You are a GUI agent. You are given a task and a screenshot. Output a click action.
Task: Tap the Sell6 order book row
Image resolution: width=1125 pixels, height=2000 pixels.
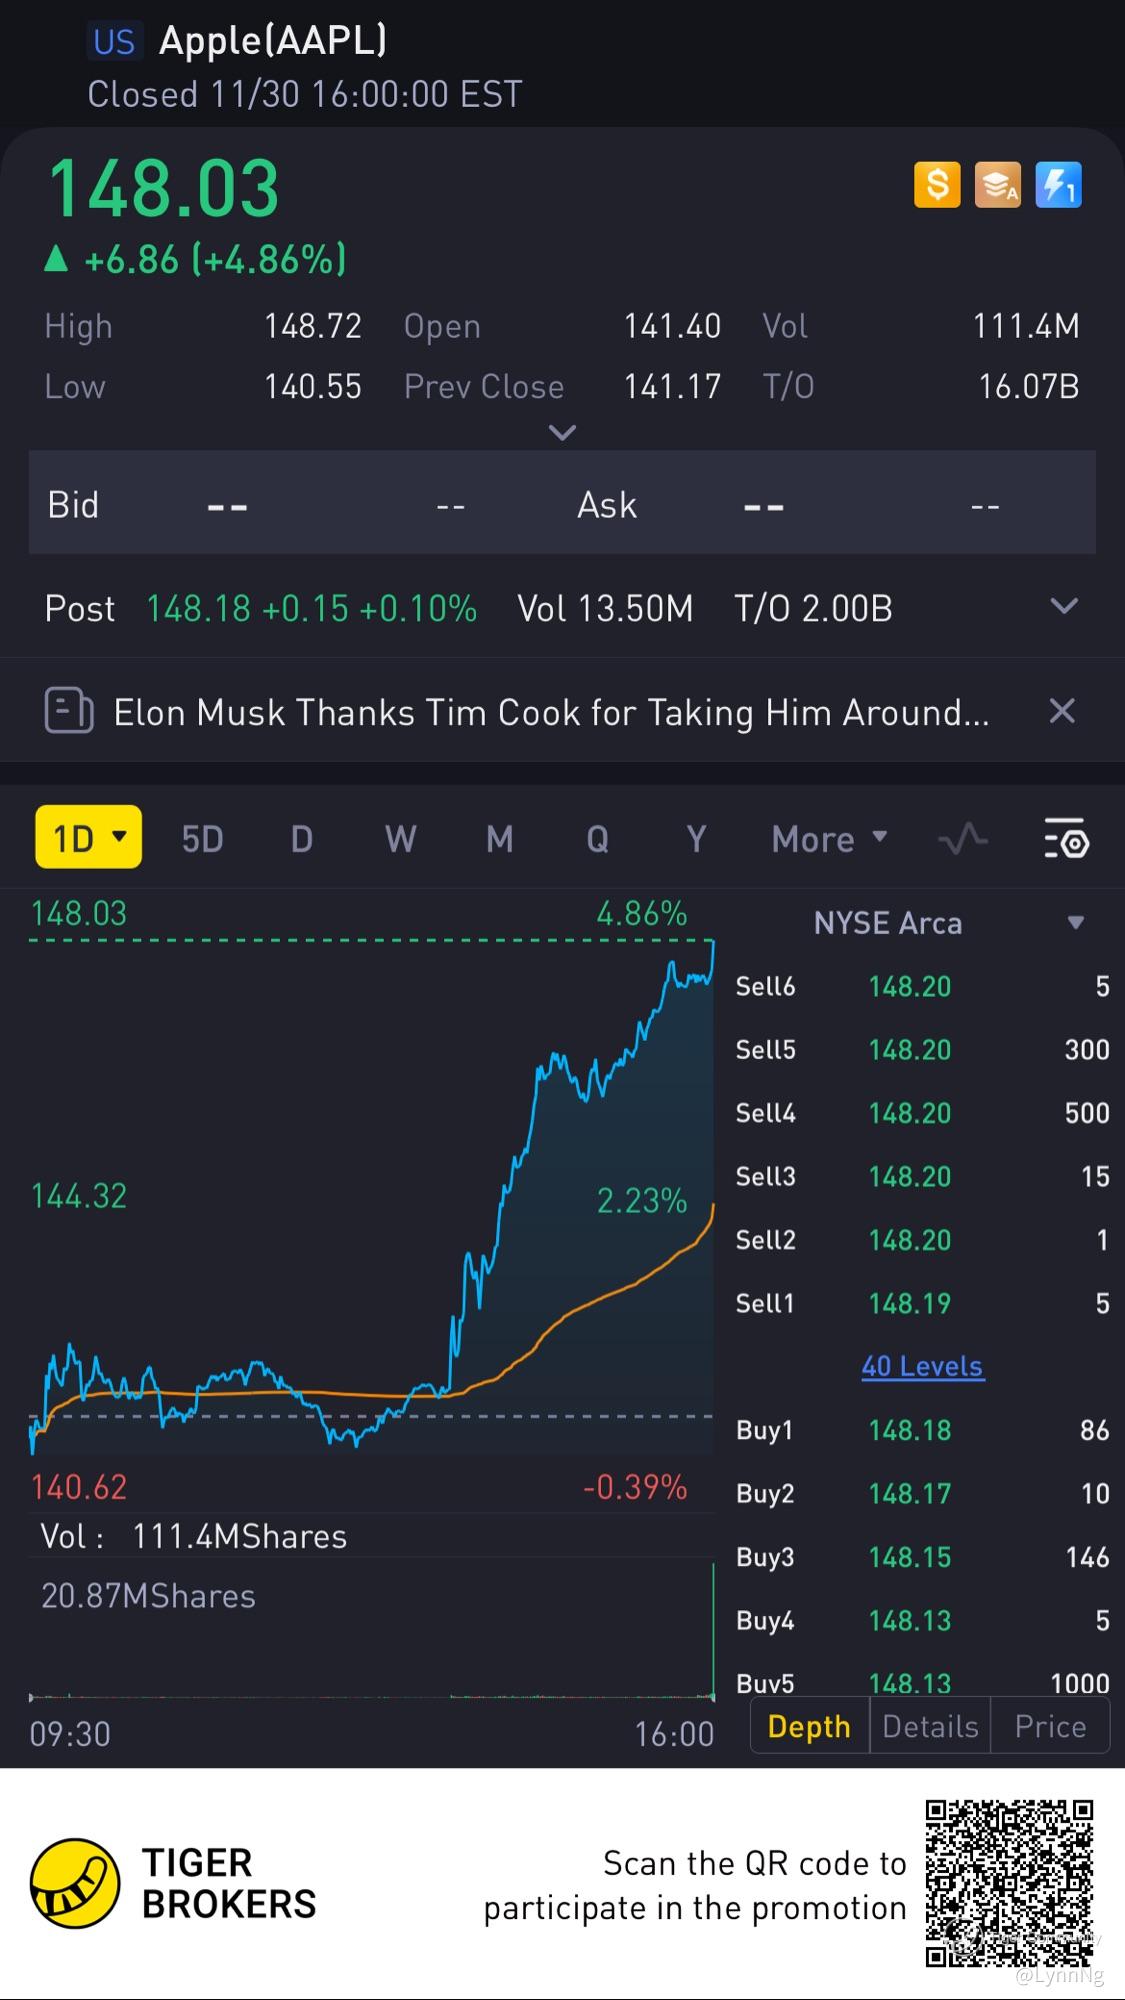[x=922, y=986]
